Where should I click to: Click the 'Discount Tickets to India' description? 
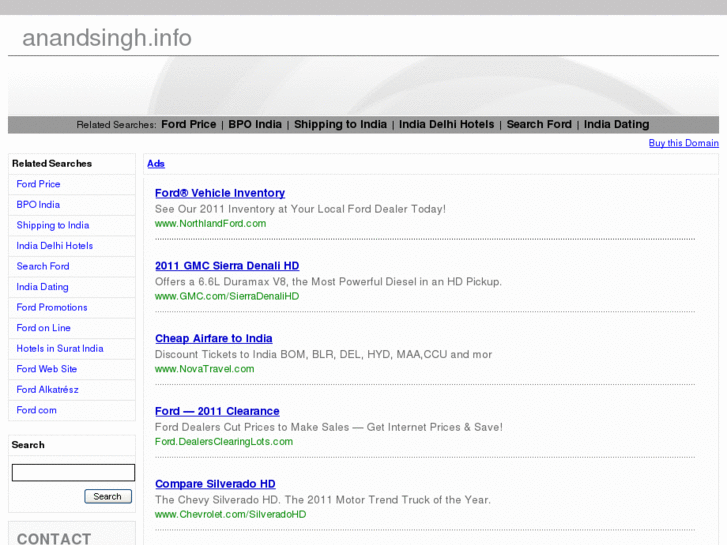[324, 355]
